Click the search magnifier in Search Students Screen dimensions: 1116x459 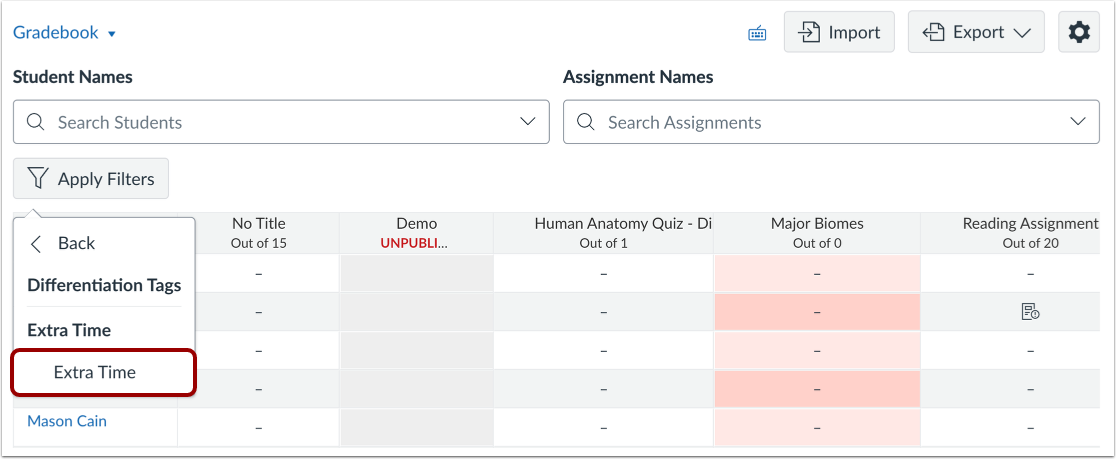coord(35,122)
